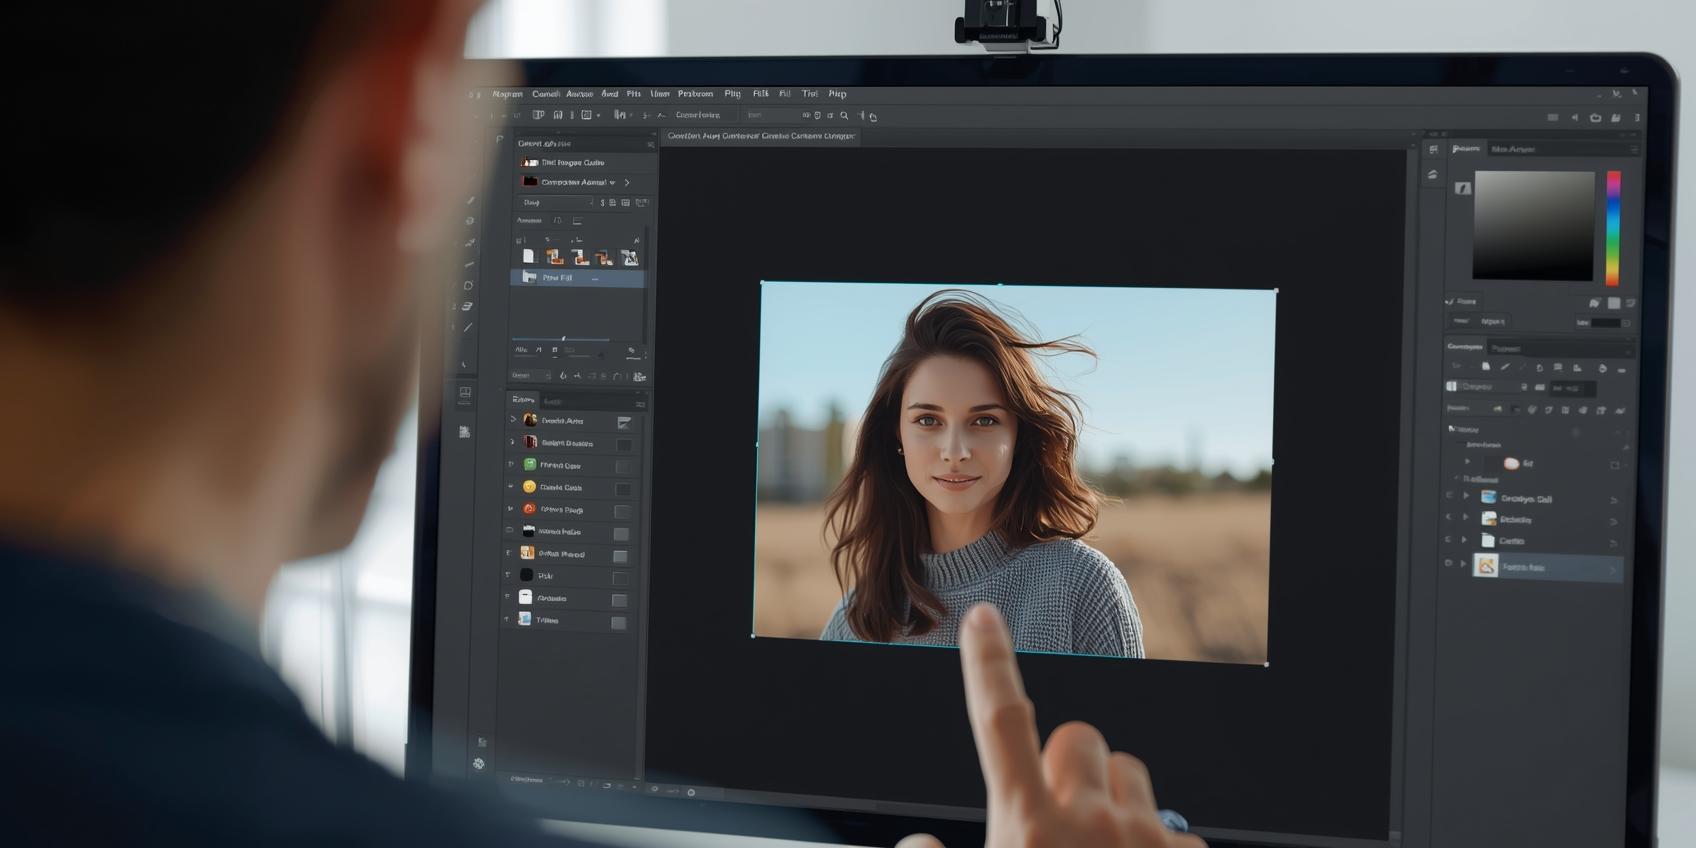Select the diagonal line tool in the left toolbar
Image resolution: width=1696 pixels, height=848 pixels.
click(x=468, y=327)
